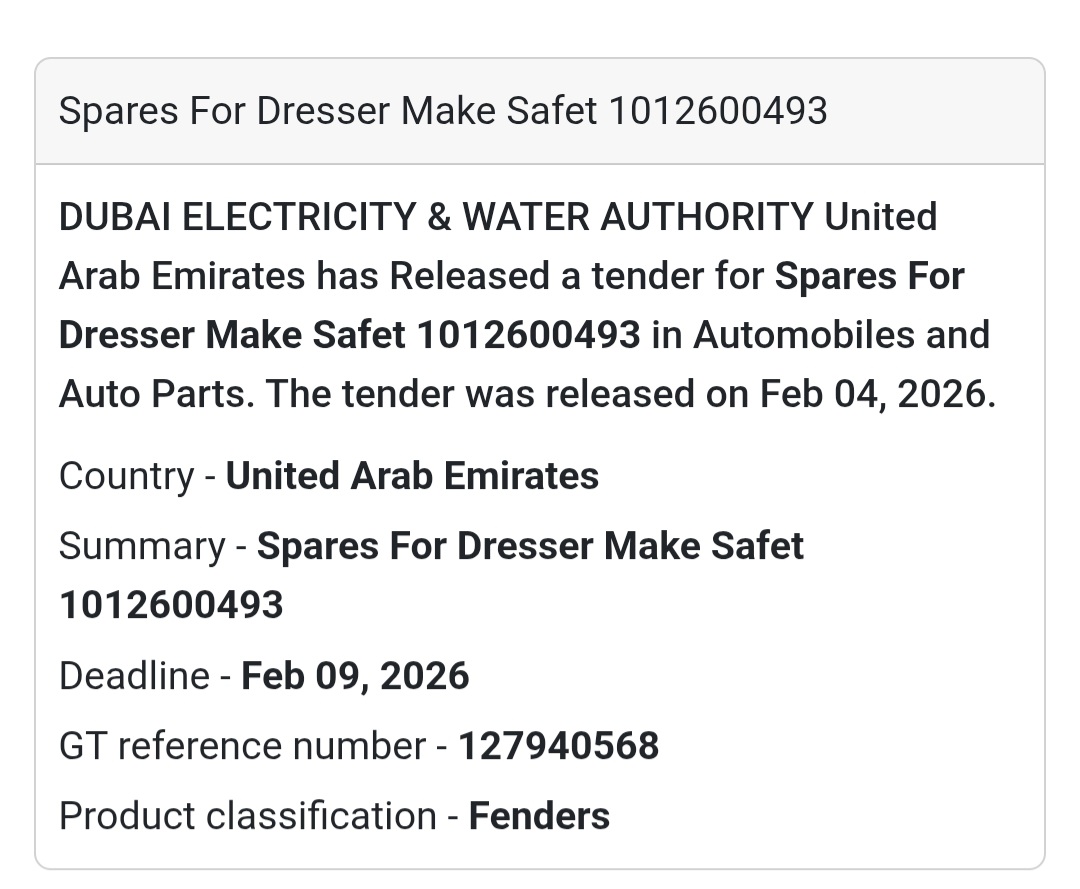Click the "Country" field label

pos(126,476)
